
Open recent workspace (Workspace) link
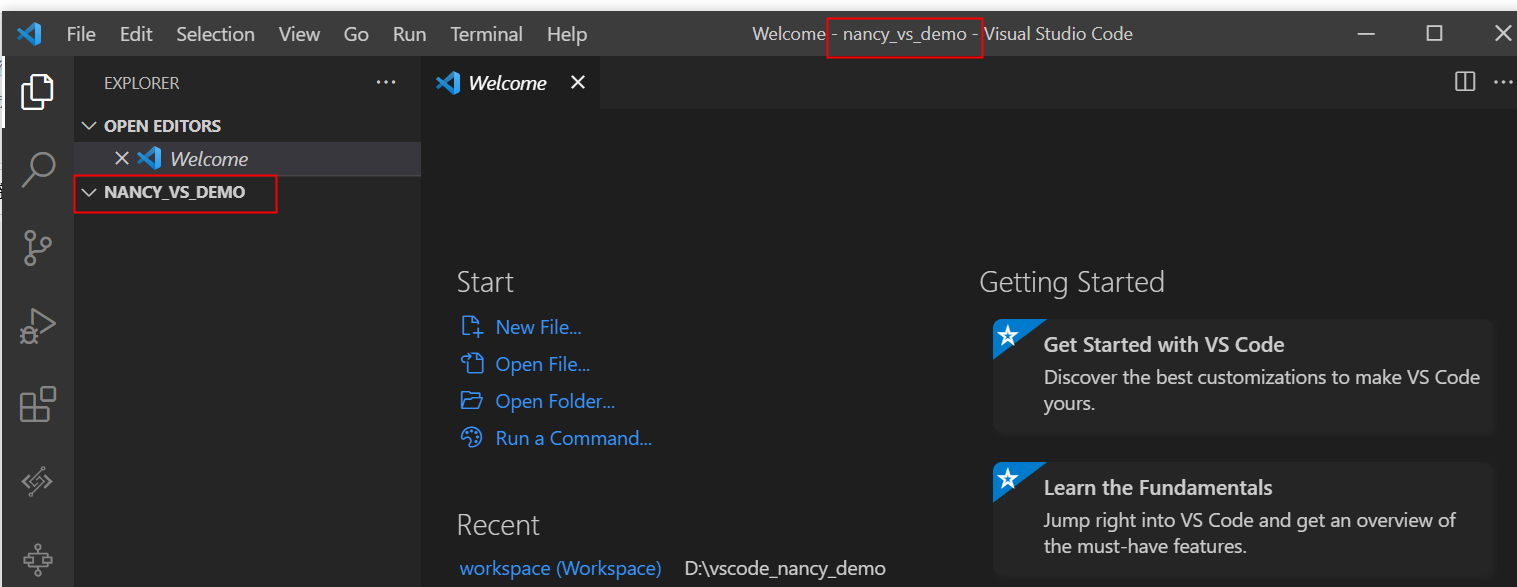coord(560,568)
